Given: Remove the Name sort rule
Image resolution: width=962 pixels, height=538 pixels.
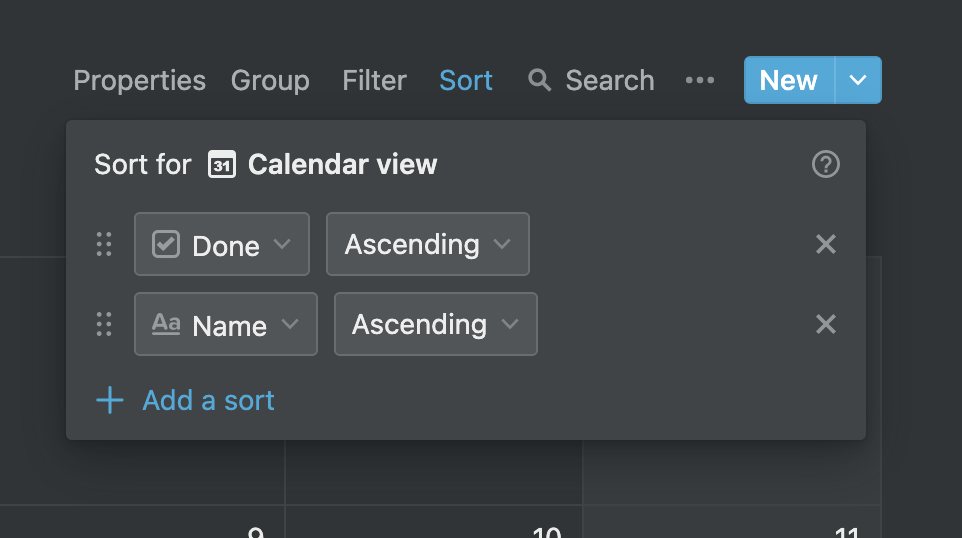Looking at the screenshot, I should tap(825, 324).
